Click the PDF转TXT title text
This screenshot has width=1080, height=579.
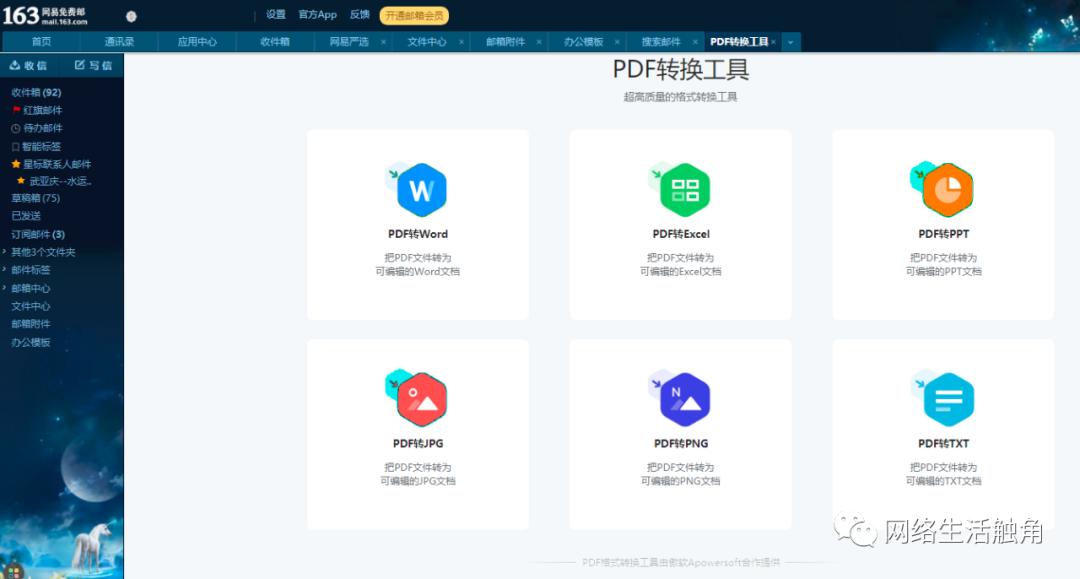click(x=943, y=443)
